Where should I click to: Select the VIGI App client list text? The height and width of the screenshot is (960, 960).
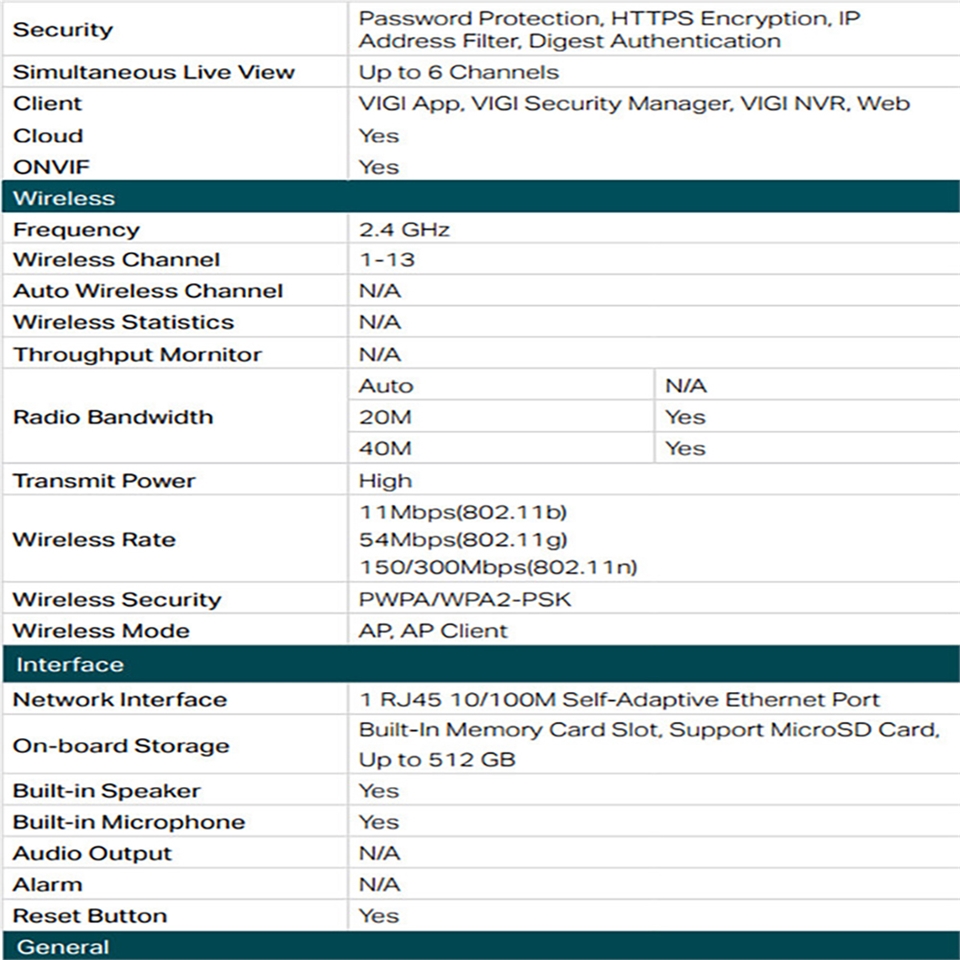coord(634,103)
